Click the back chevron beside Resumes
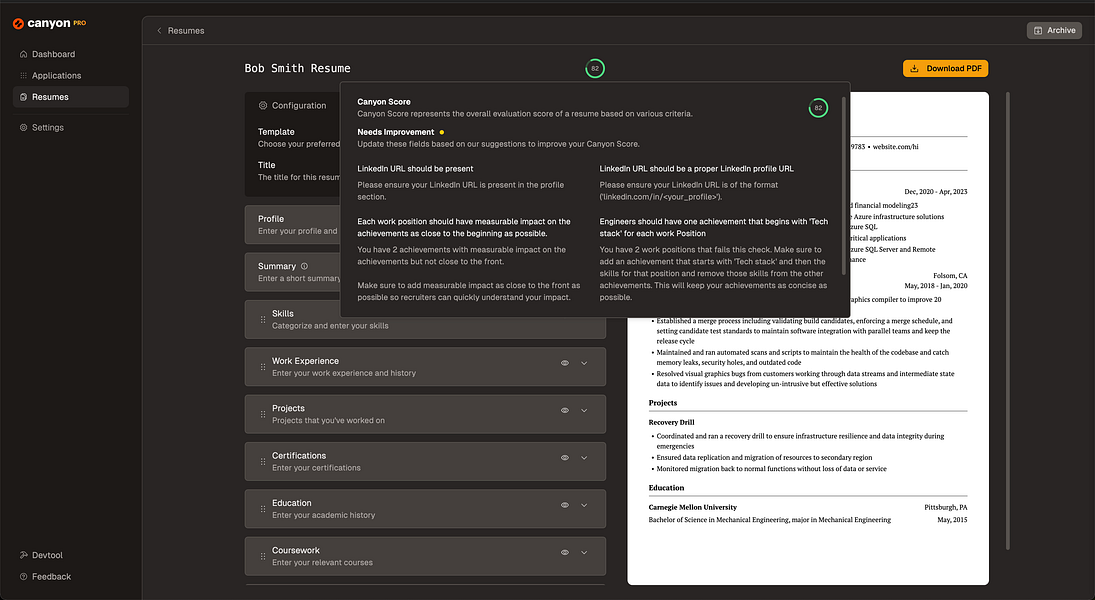Image resolution: width=1095 pixels, height=600 pixels. (x=159, y=31)
